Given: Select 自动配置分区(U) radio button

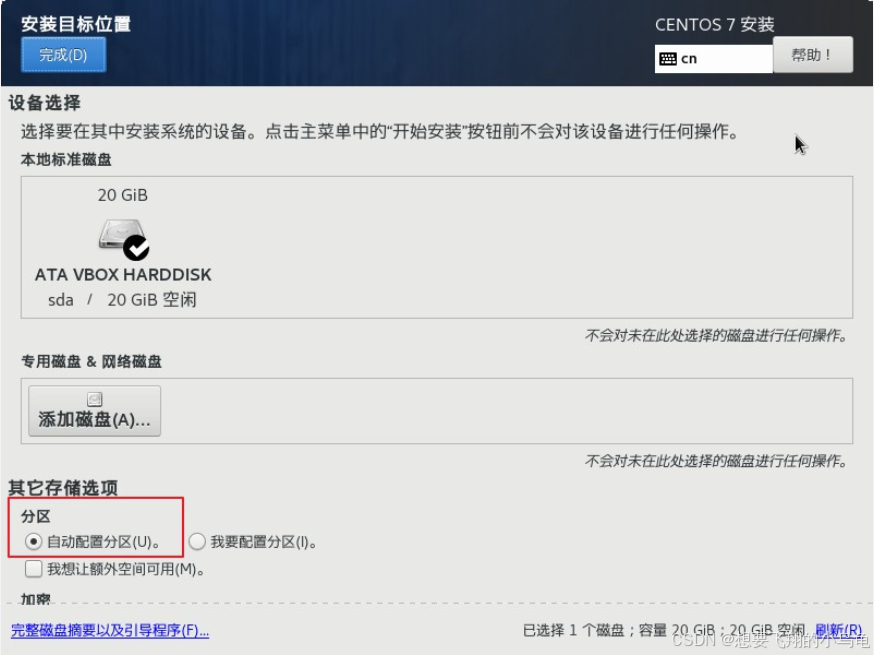Looking at the screenshot, I should pyautogui.click(x=33, y=541).
